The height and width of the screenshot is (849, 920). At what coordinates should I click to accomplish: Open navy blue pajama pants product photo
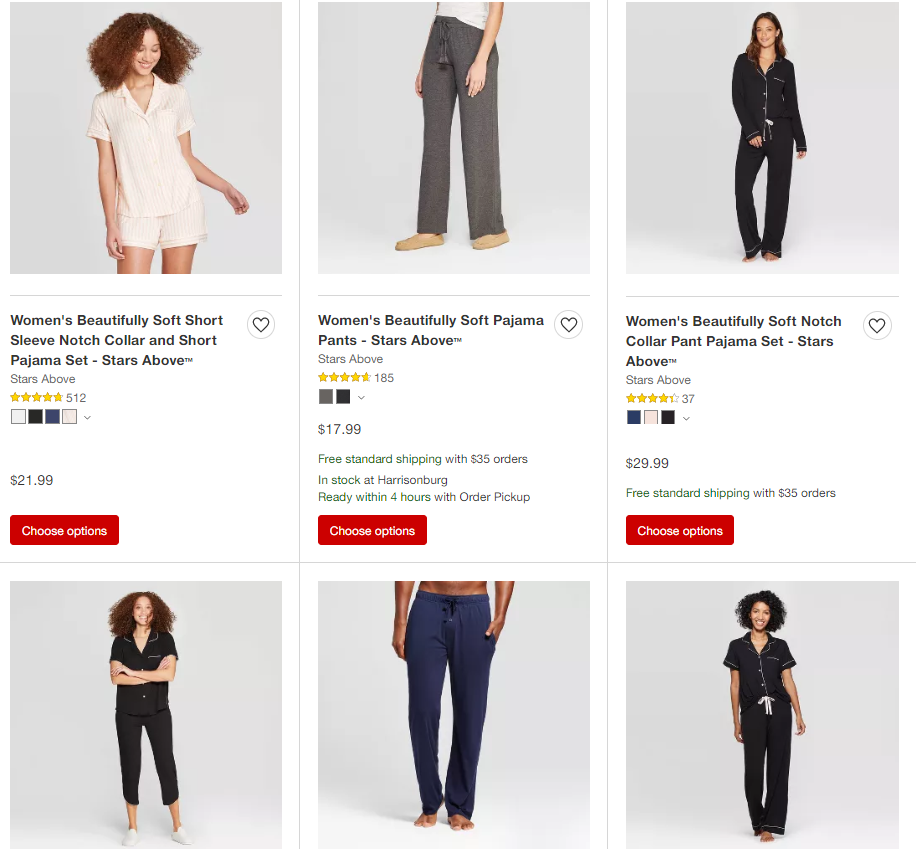[454, 714]
